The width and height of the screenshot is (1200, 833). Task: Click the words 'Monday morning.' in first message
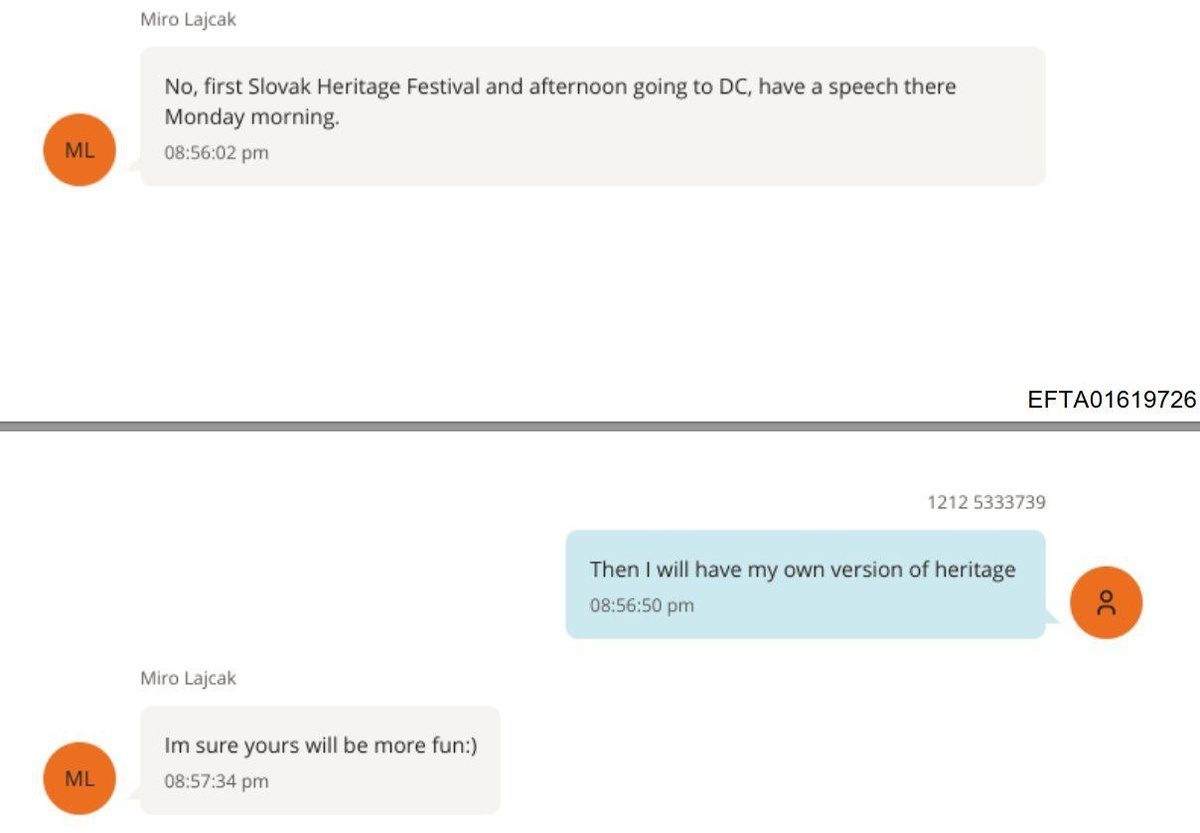click(252, 117)
